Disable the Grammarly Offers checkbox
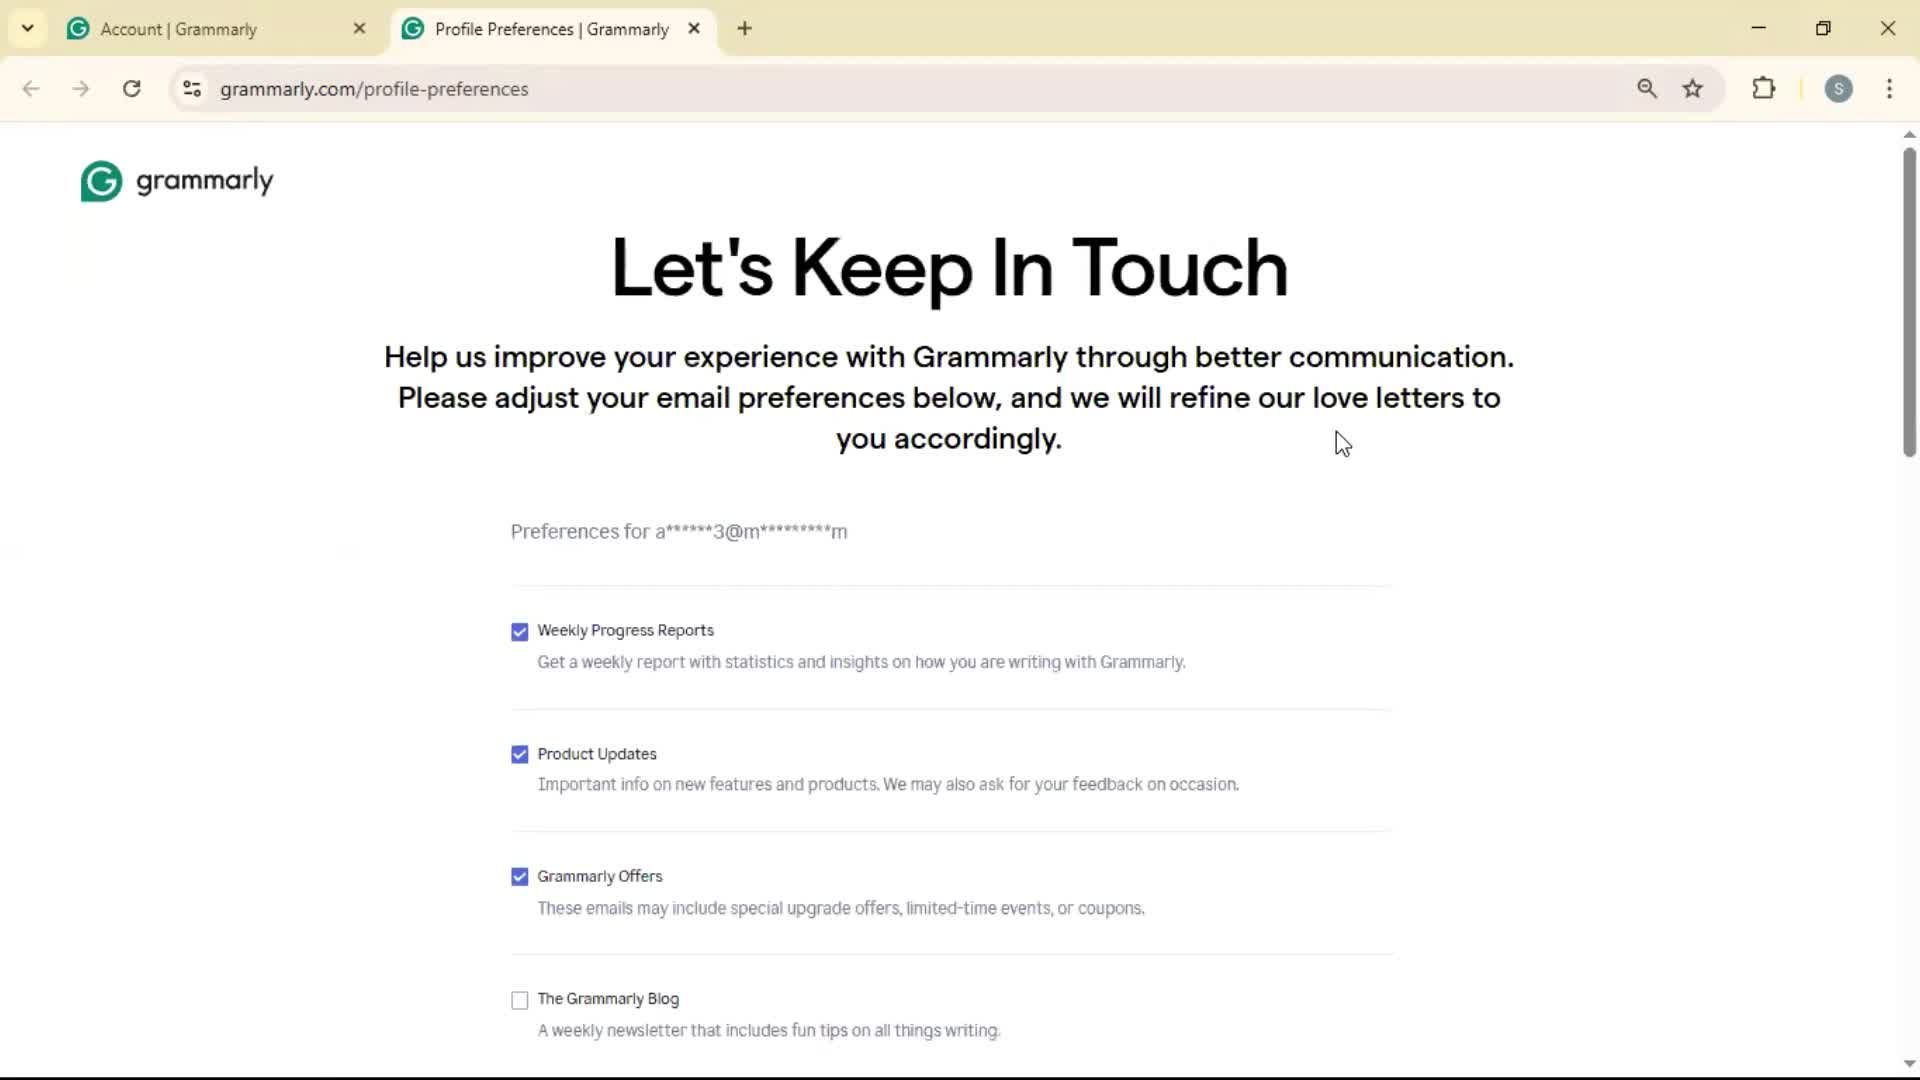Viewport: 1920px width, 1080px height. click(x=519, y=877)
